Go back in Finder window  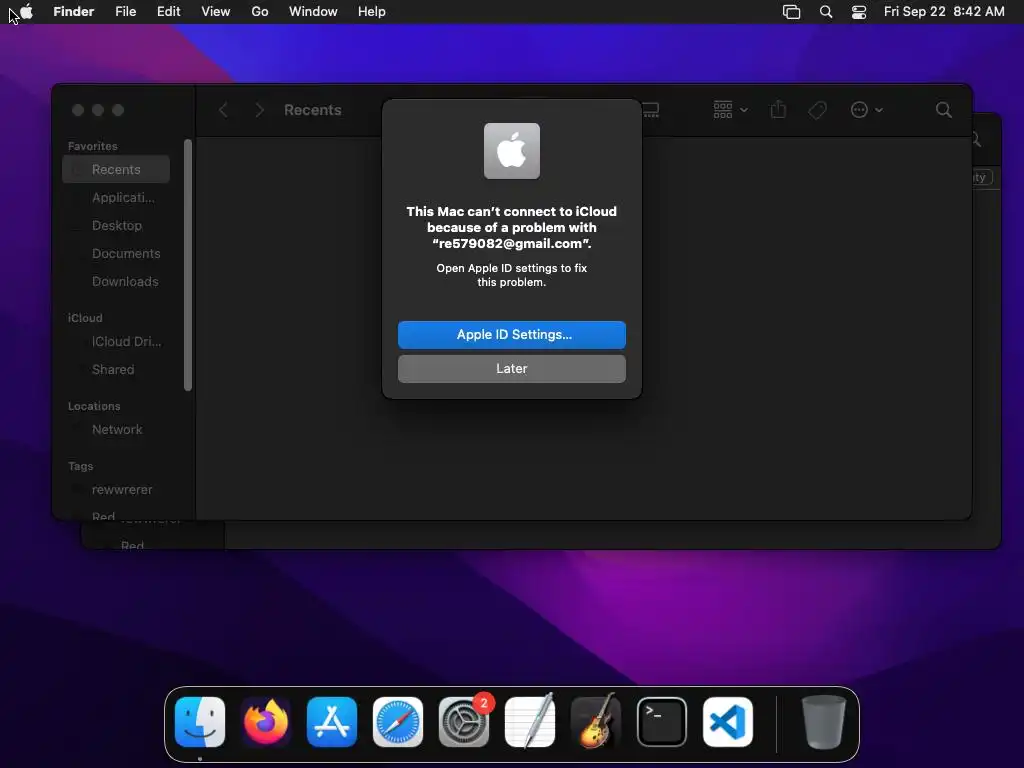[223, 110]
